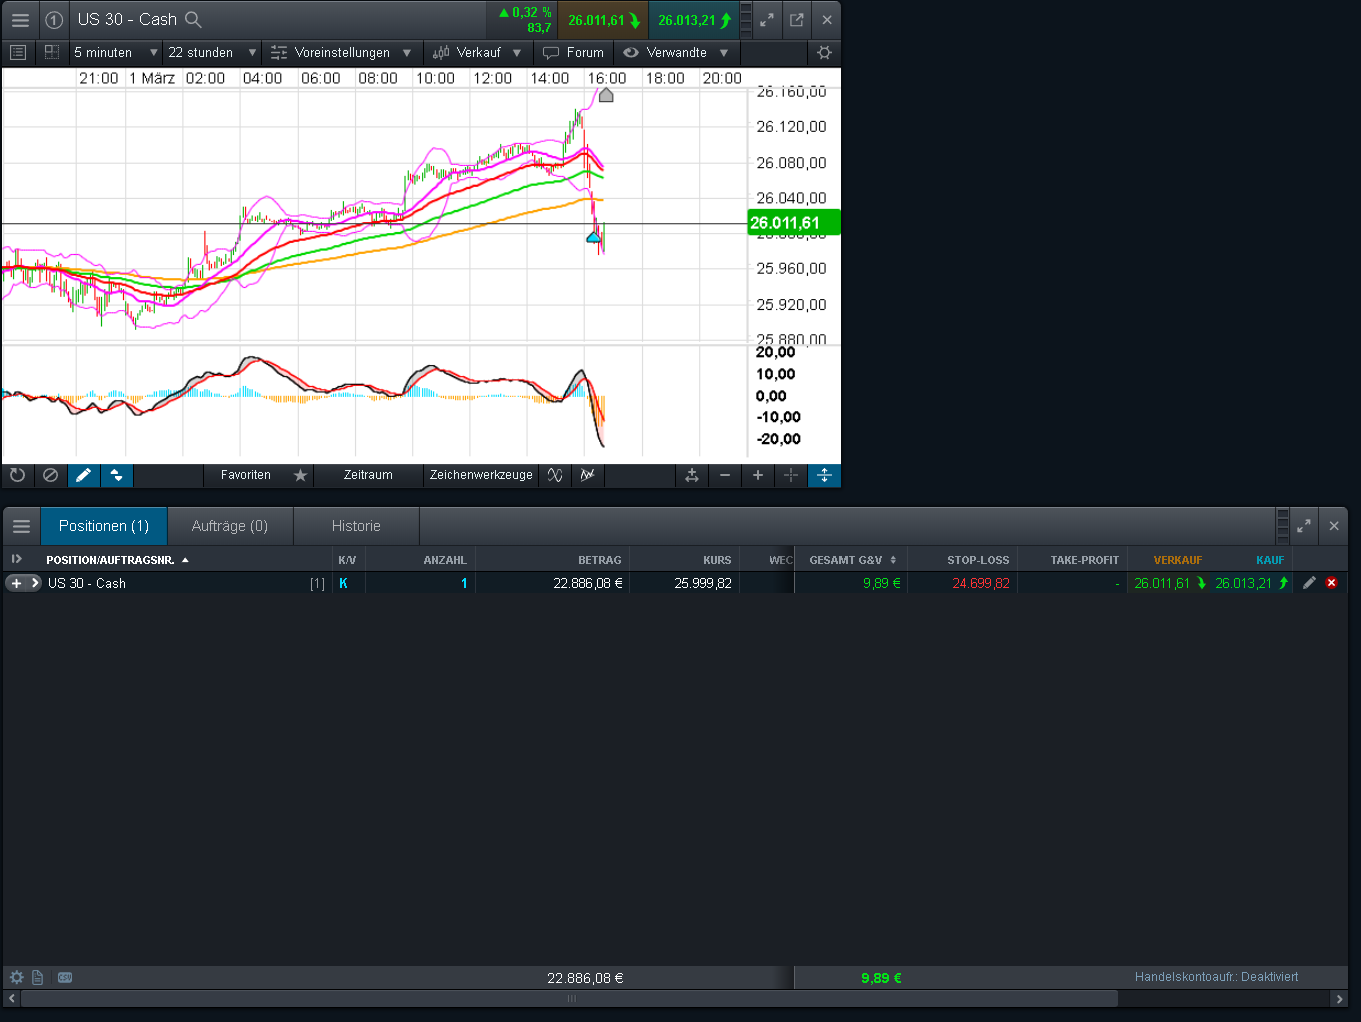1361x1022 pixels.
Task: Open the 22 stunden range dropdown
Action: tap(211, 53)
